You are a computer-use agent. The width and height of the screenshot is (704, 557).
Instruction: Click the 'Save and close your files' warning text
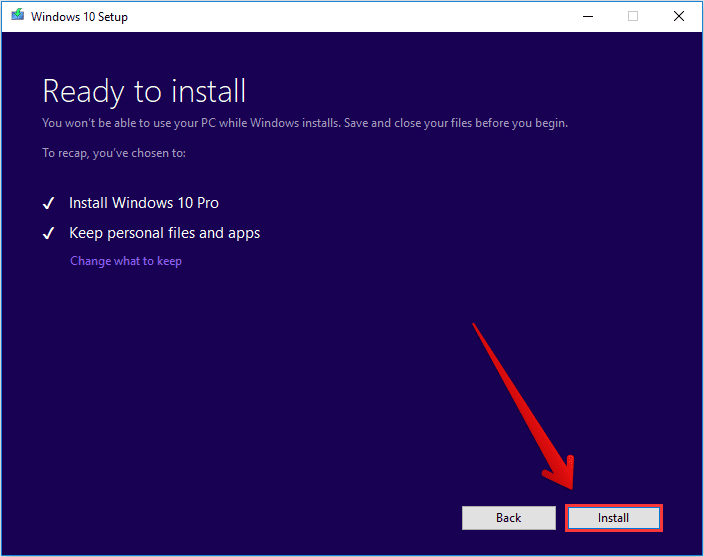click(456, 123)
